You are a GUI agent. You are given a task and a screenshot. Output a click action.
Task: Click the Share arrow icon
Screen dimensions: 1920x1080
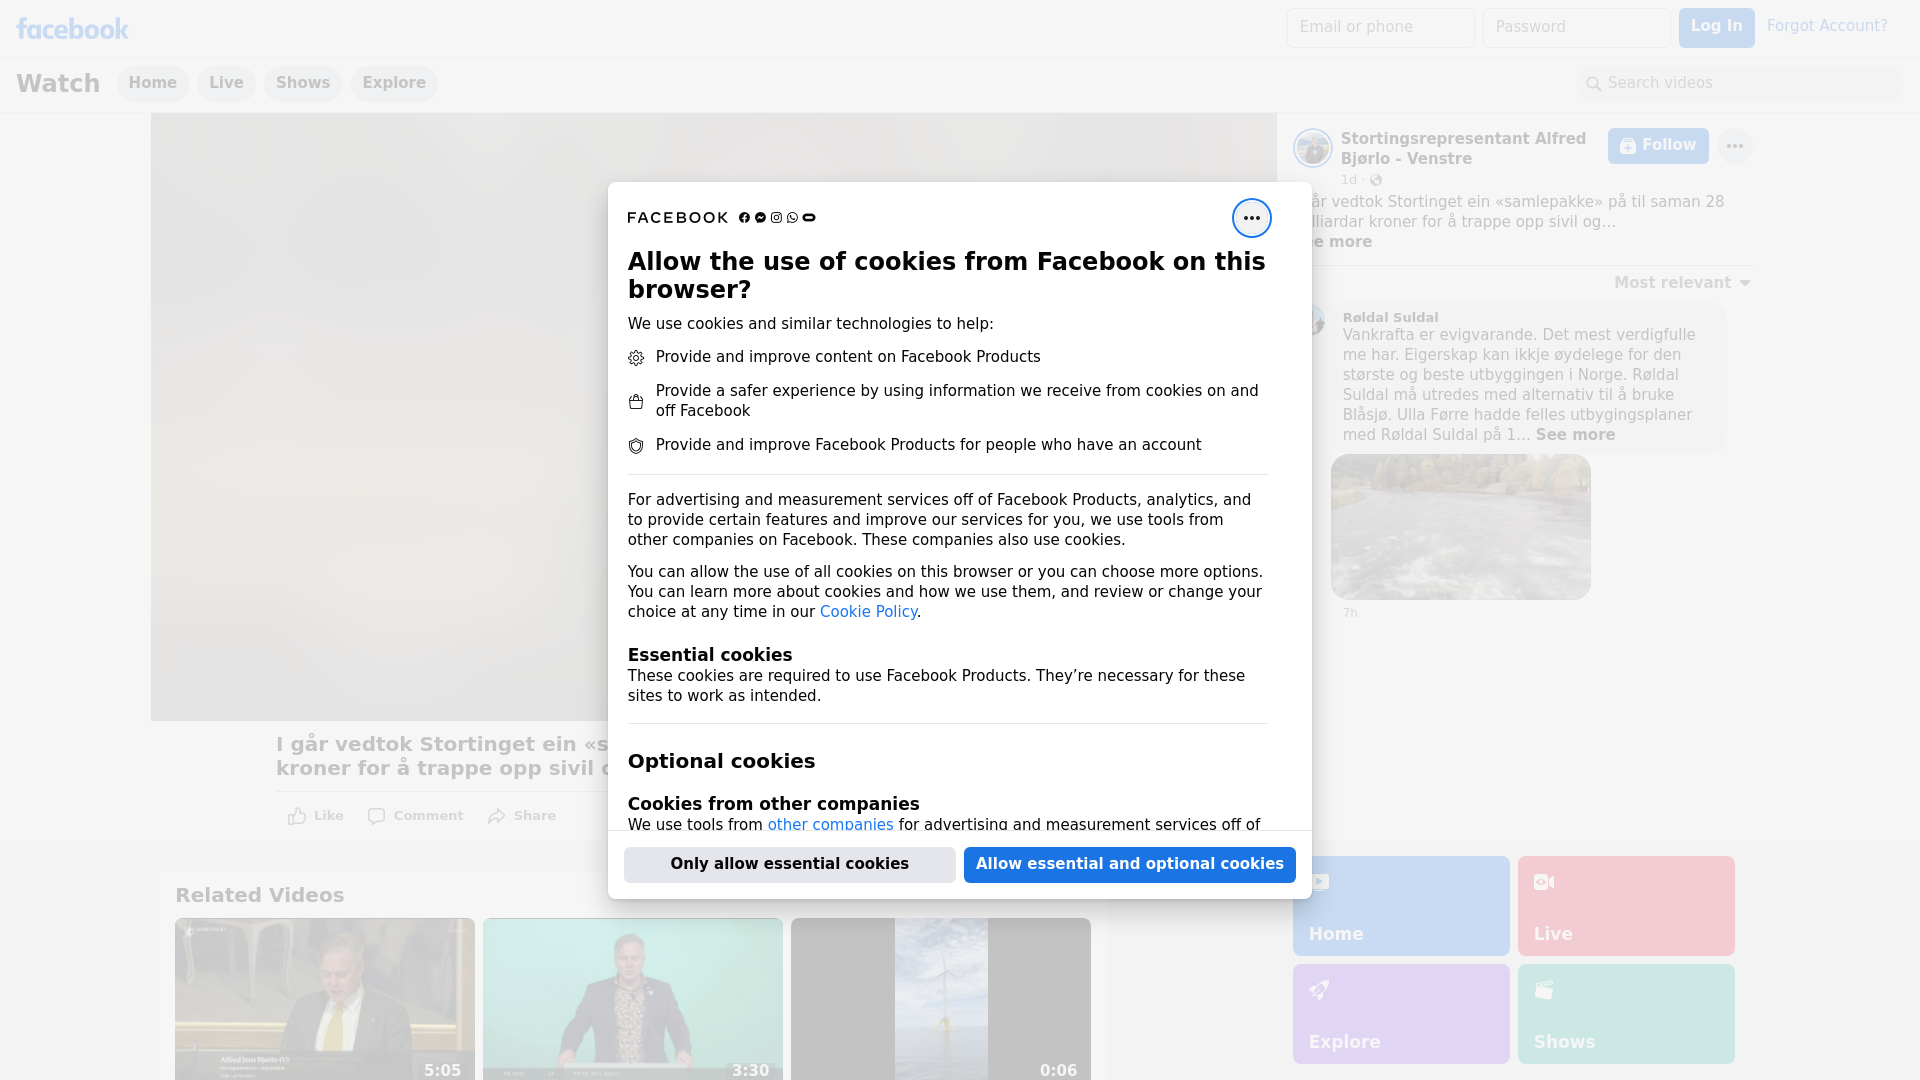497,816
